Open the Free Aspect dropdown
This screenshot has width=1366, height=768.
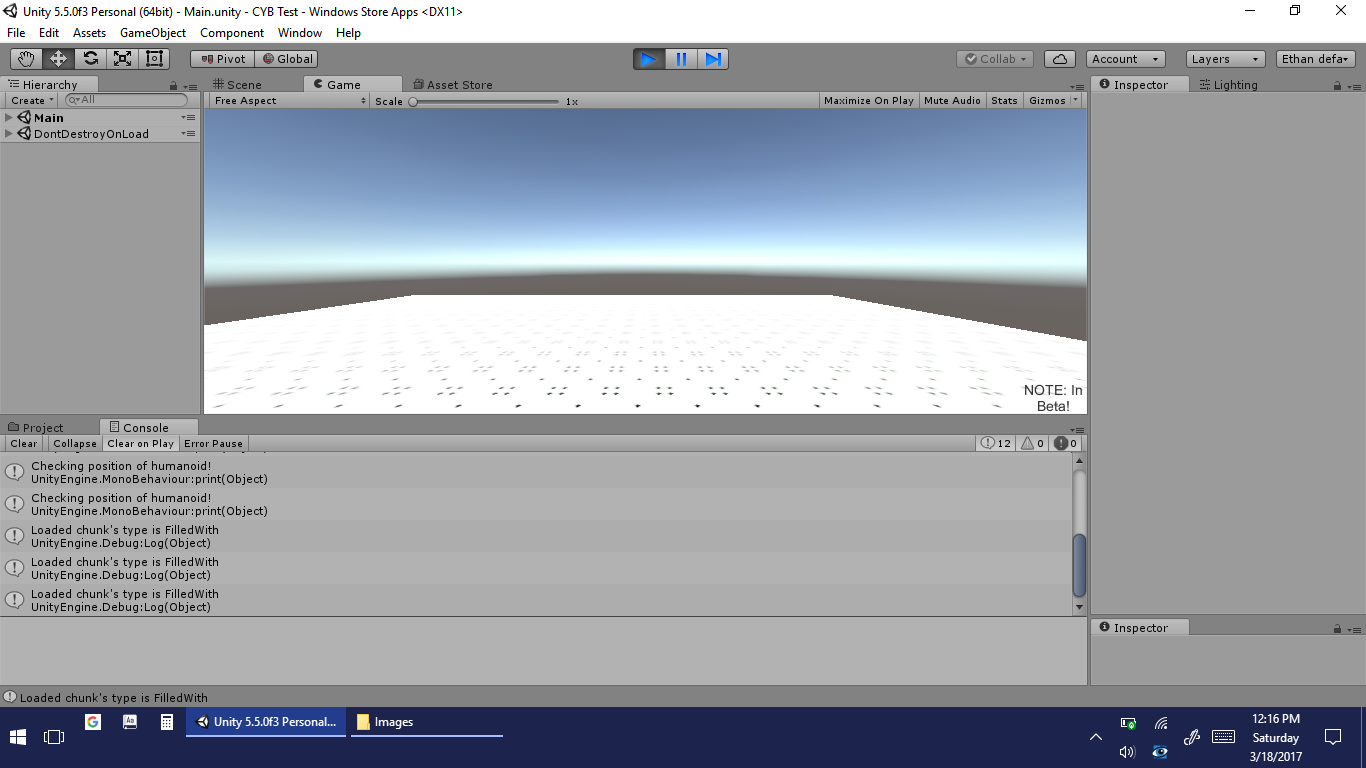290,101
